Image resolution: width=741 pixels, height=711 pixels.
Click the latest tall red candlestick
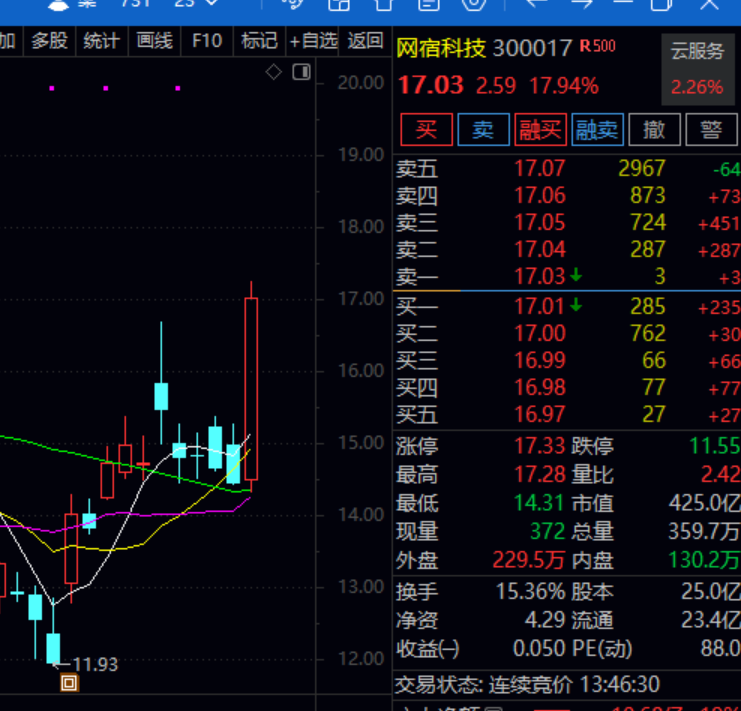pyautogui.click(x=251, y=388)
